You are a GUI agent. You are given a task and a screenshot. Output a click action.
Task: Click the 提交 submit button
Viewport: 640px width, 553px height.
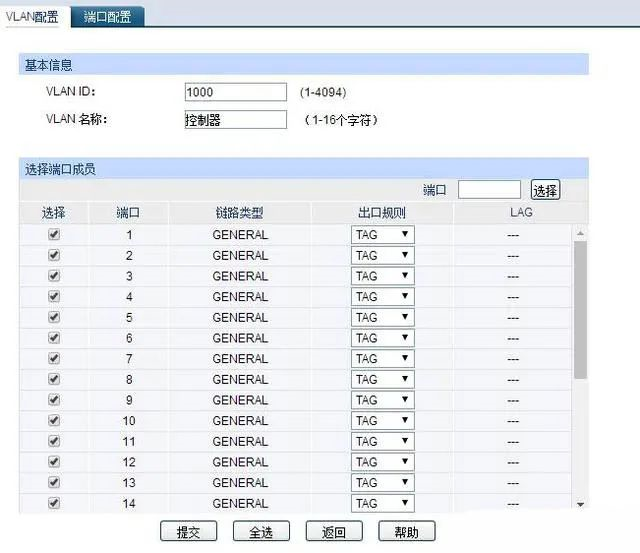(188, 532)
